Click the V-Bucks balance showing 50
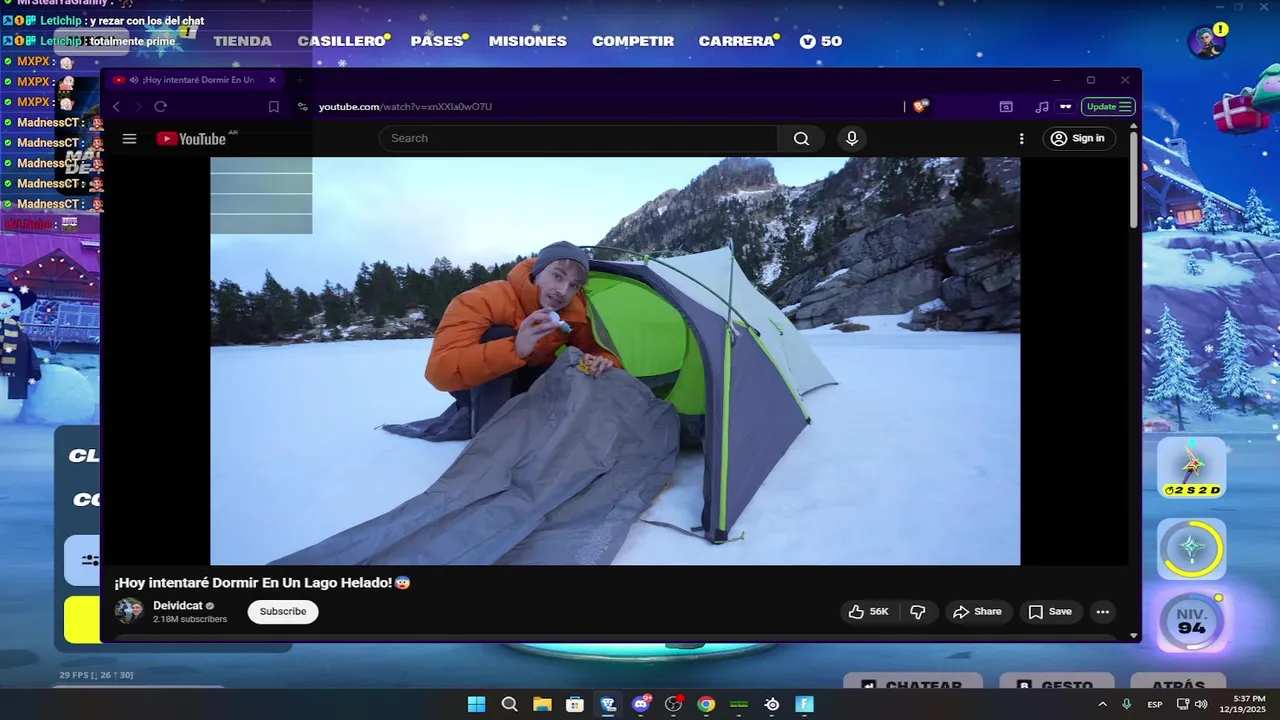 click(x=821, y=41)
